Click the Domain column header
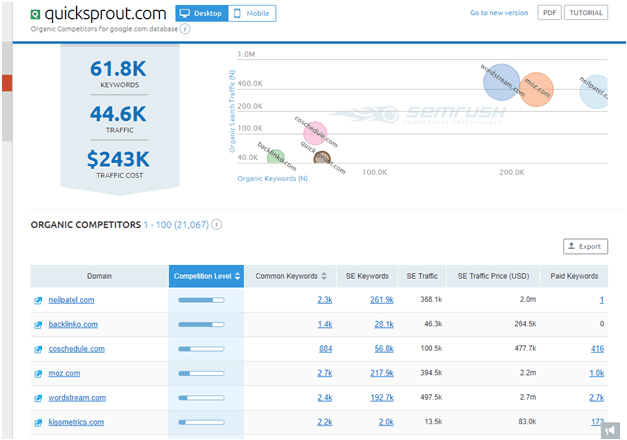The image size is (627, 440). (100, 276)
